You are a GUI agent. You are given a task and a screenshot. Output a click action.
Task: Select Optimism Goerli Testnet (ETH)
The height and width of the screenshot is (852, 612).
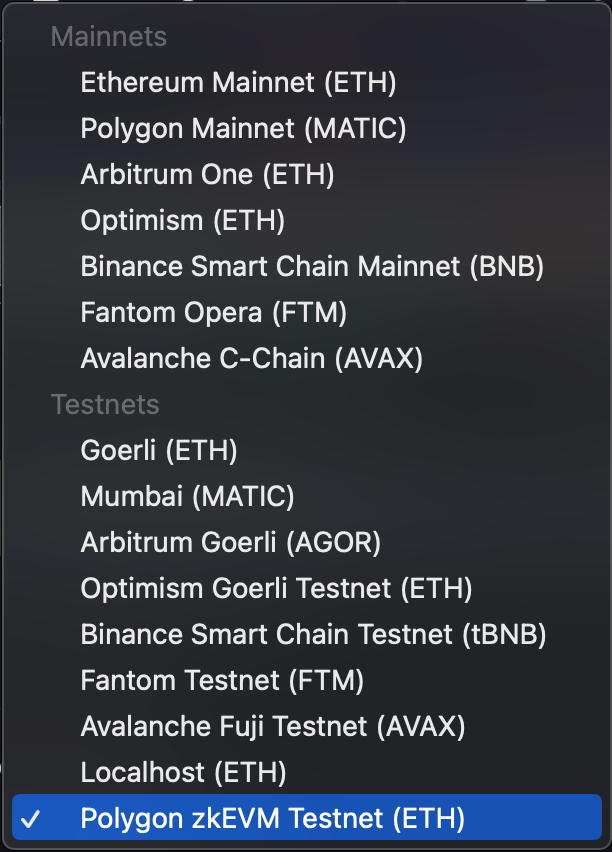pos(276,588)
